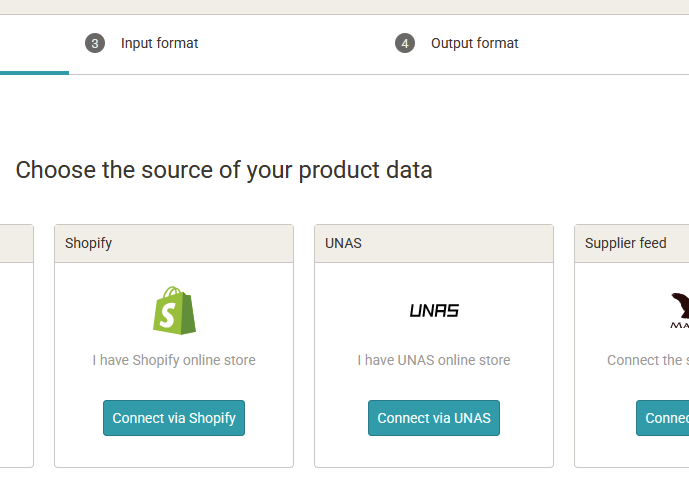Click the beige bar at top of page
The height and width of the screenshot is (482, 689).
pos(344,6)
